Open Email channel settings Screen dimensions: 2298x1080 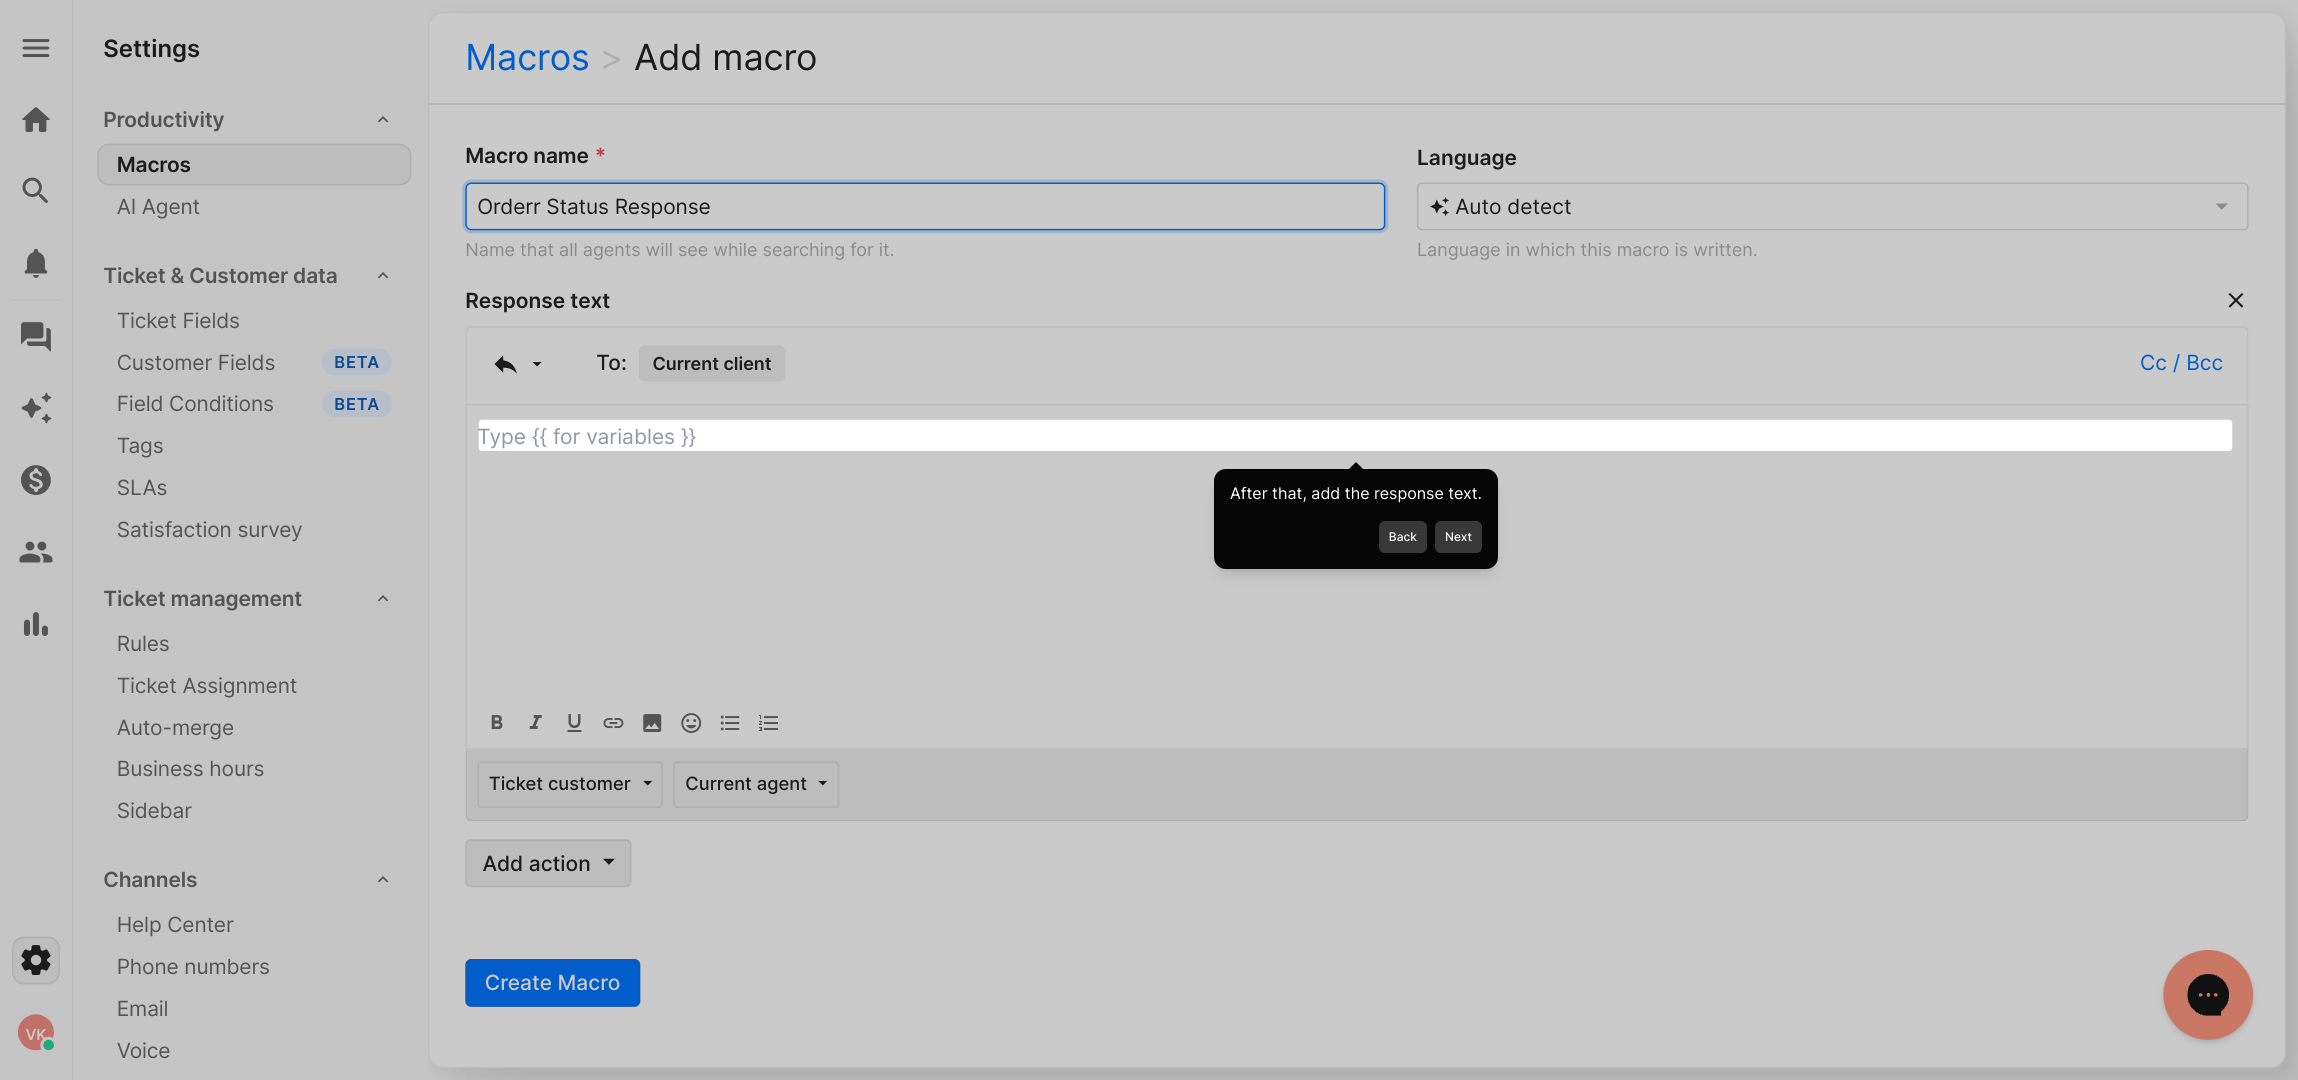pos(142,1009)
